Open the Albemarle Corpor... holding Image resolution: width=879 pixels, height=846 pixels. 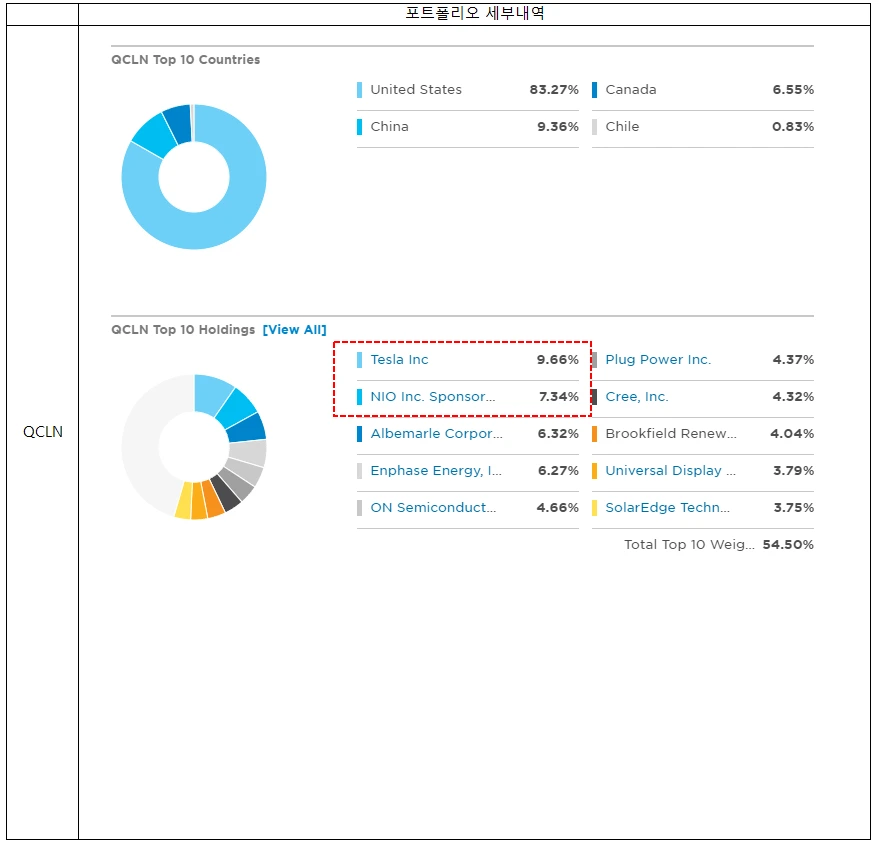click(436, 433)
